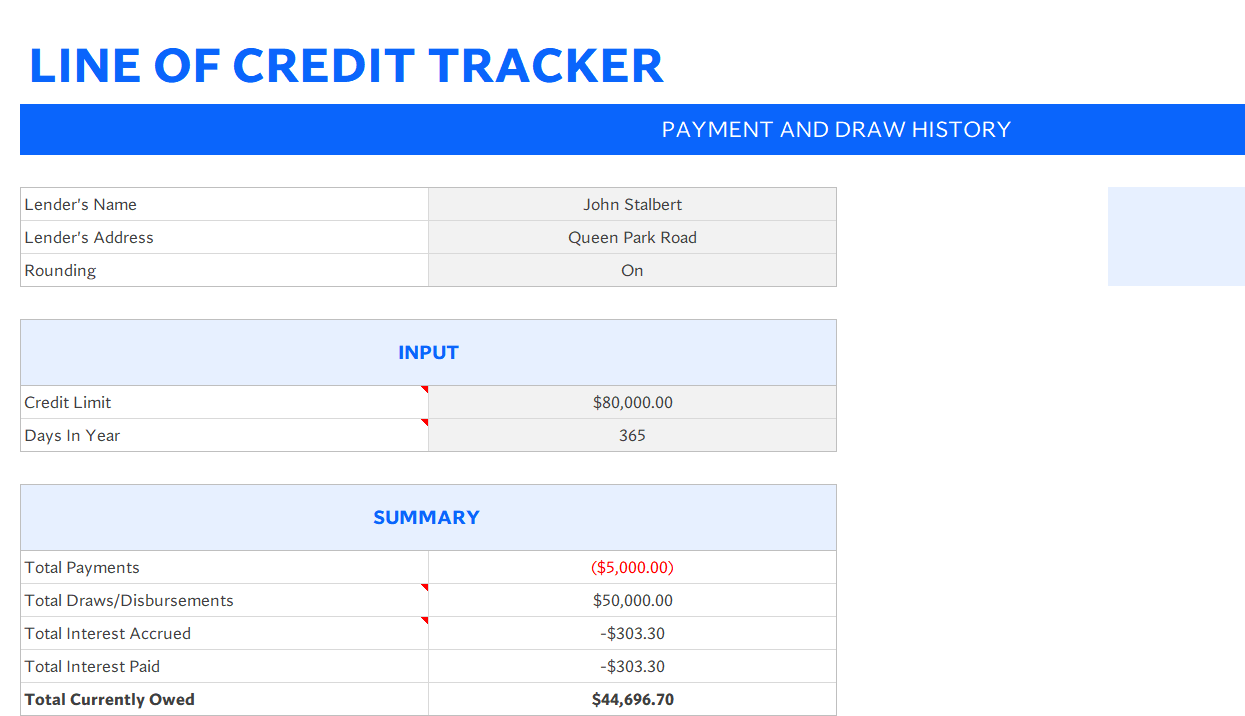Select the Credit Limit label cell
This screenshot has width=1245, height=716.
point(225,402)
